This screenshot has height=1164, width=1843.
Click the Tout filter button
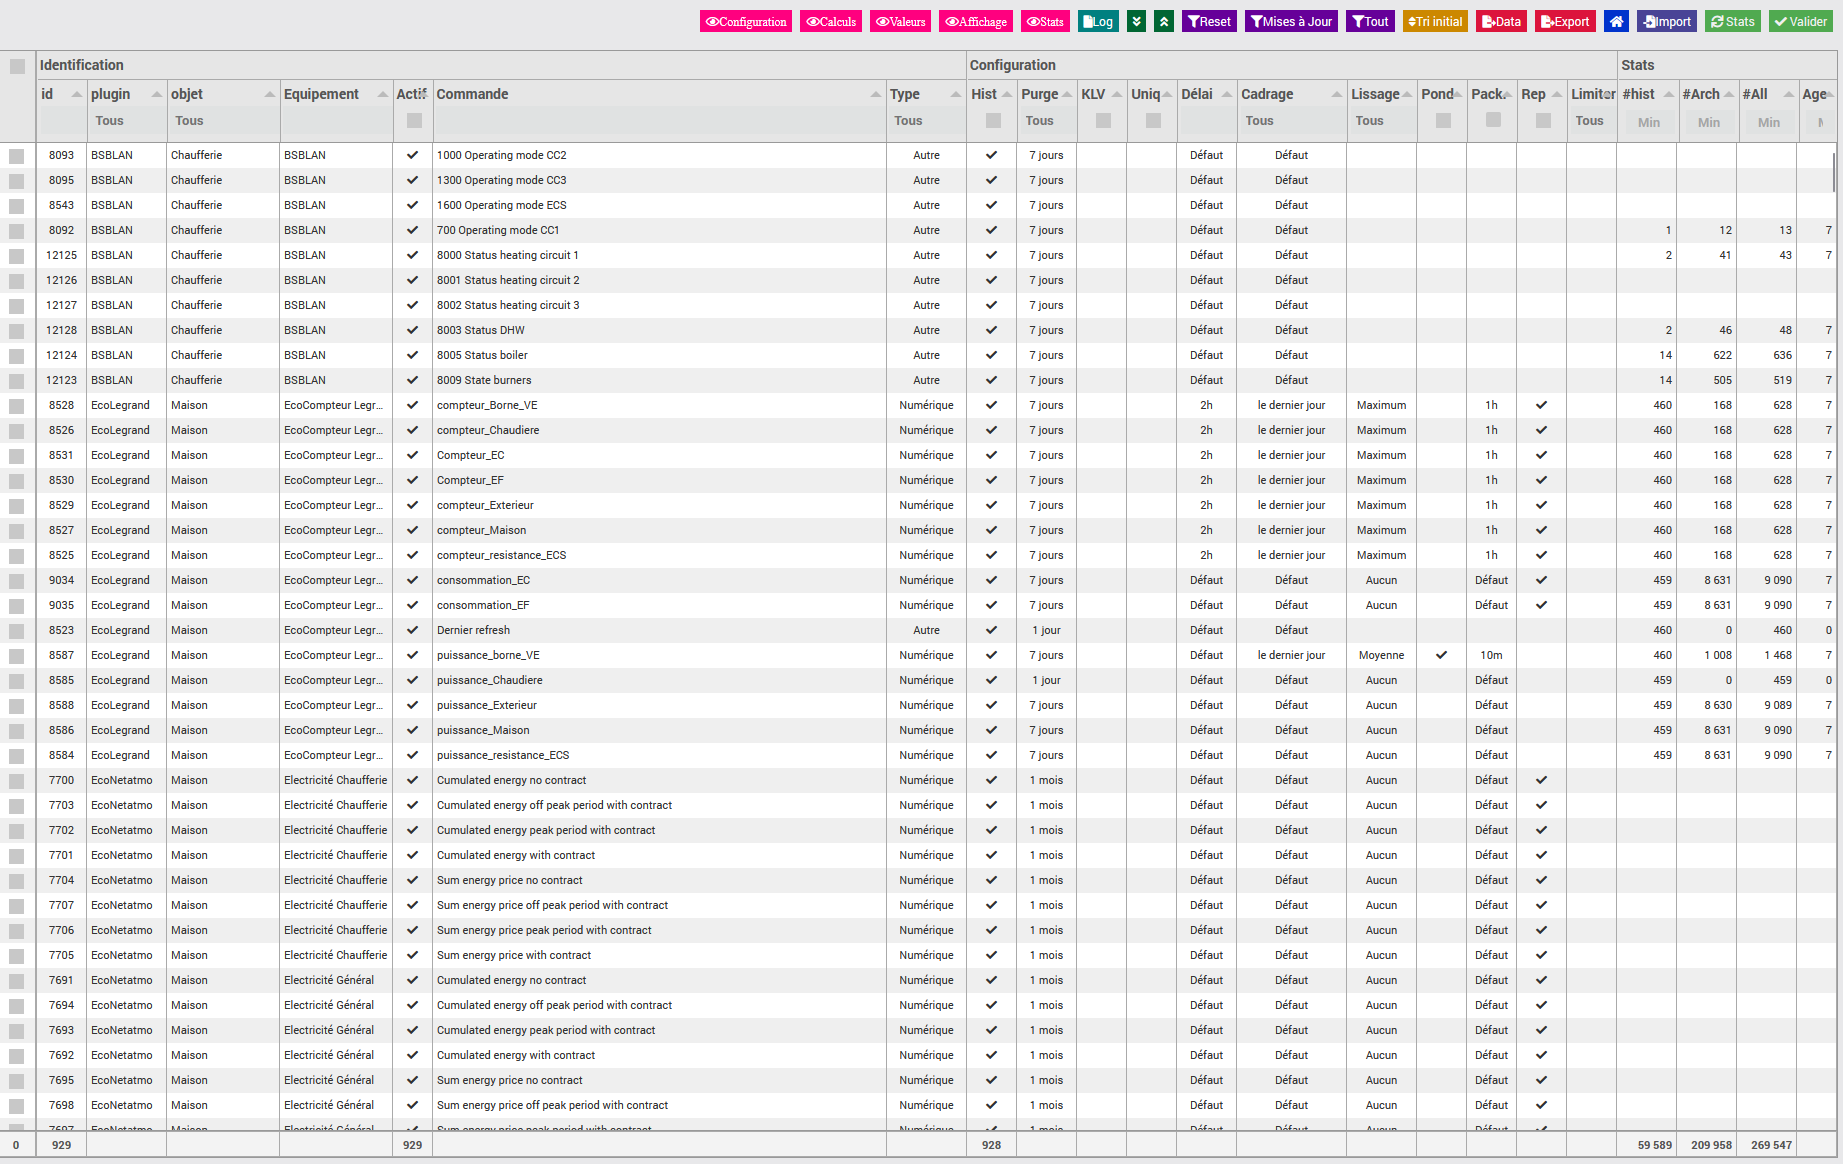pyautogui.click(x=1370, y=21)
